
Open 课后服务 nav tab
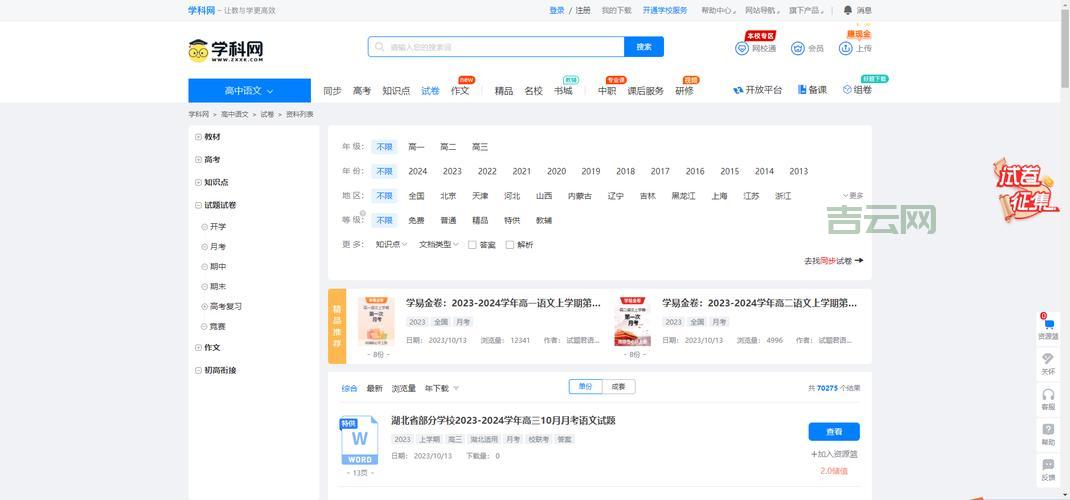pyautogui.click(x=646, y=91)
